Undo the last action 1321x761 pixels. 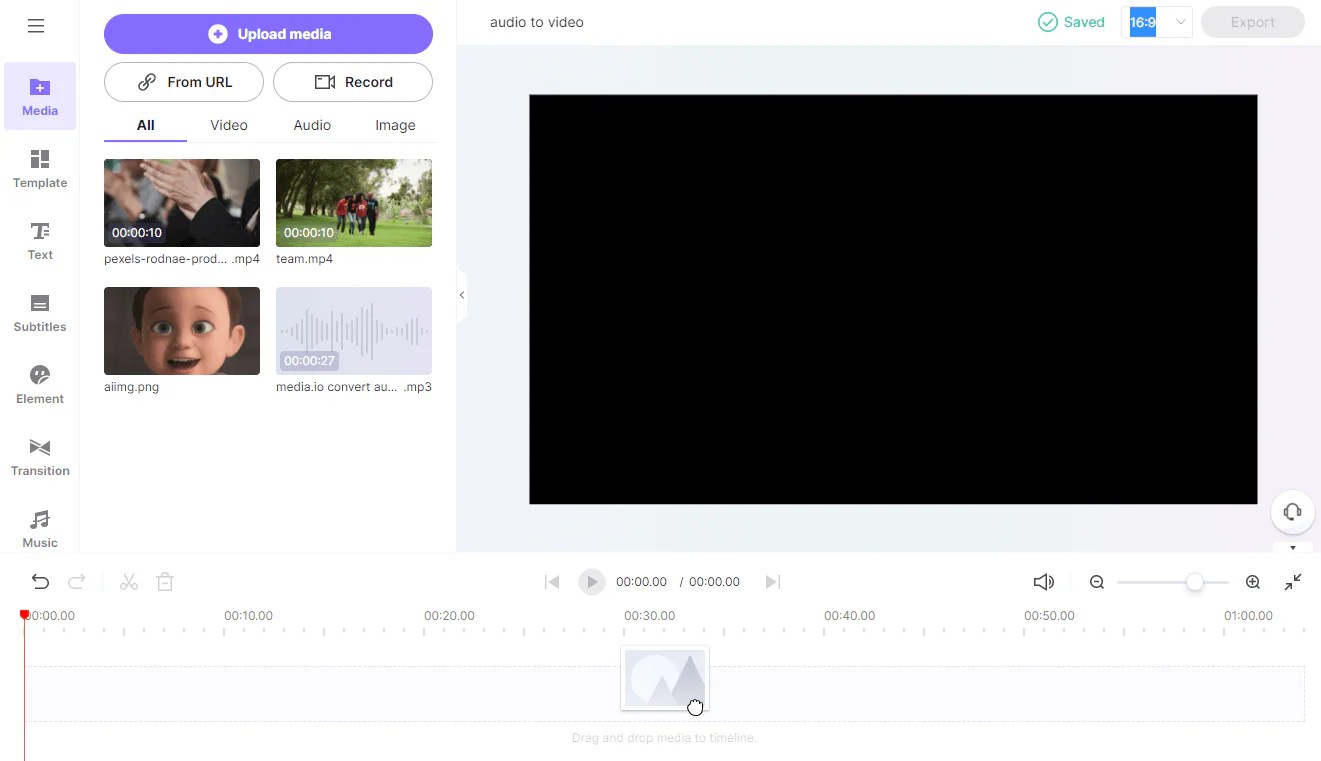pyautogui.click(x=40, y=581)
